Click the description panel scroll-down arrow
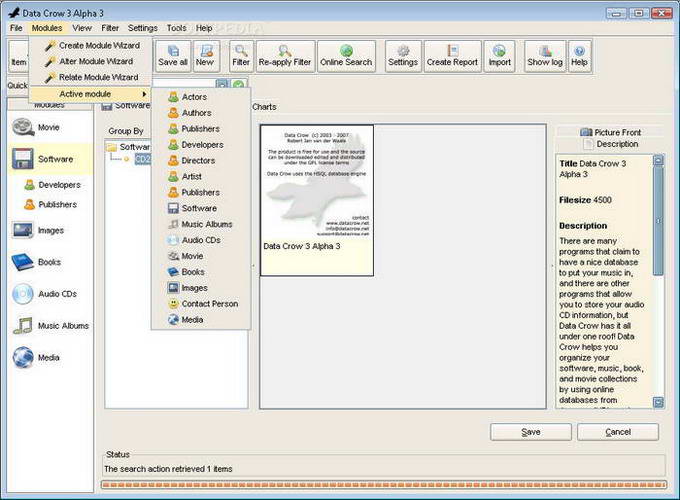The image size is (680, 500). (658, 402)
